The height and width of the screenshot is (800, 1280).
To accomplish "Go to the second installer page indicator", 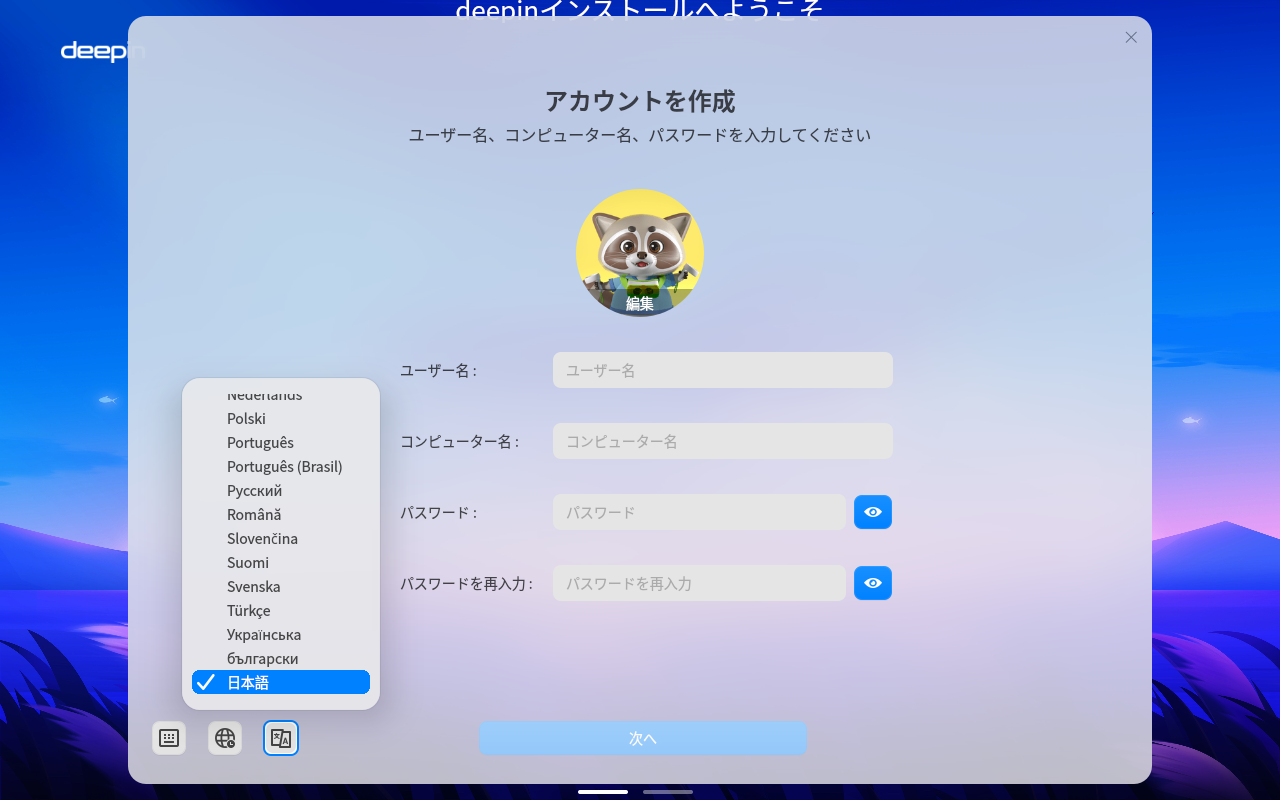I will click(x=668, y=792).
